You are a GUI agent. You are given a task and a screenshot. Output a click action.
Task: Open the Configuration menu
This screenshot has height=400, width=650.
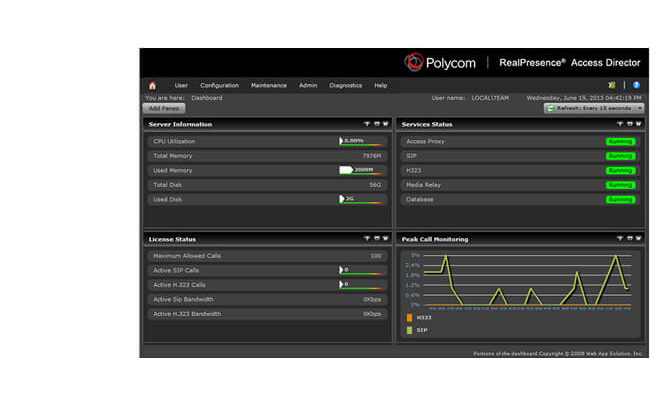tap(220, 85)
